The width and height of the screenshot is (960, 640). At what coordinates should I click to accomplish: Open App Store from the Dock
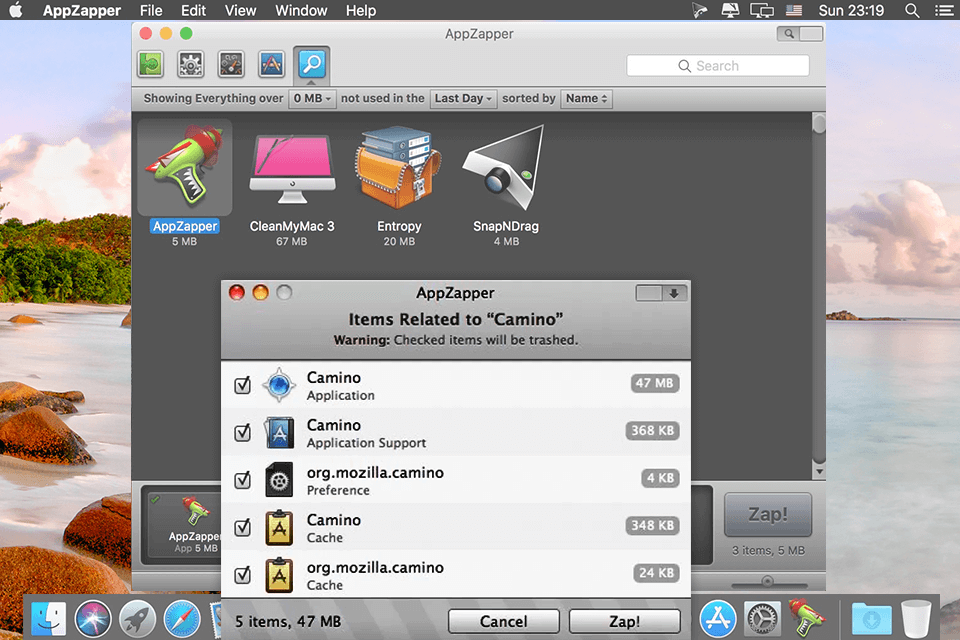(718, 619)
